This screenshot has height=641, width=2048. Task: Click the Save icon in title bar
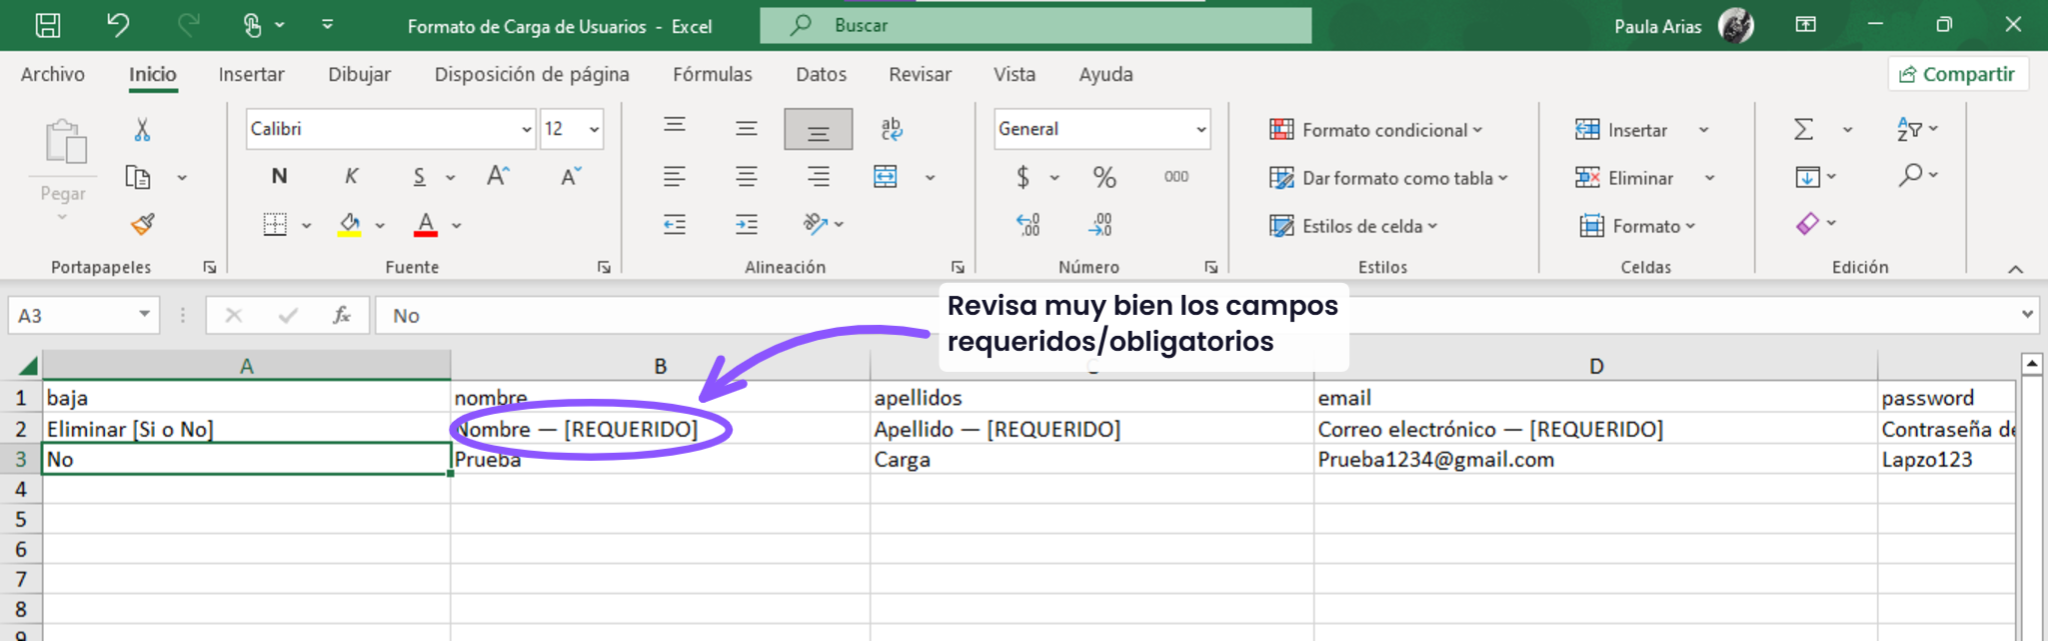point(47,25)
